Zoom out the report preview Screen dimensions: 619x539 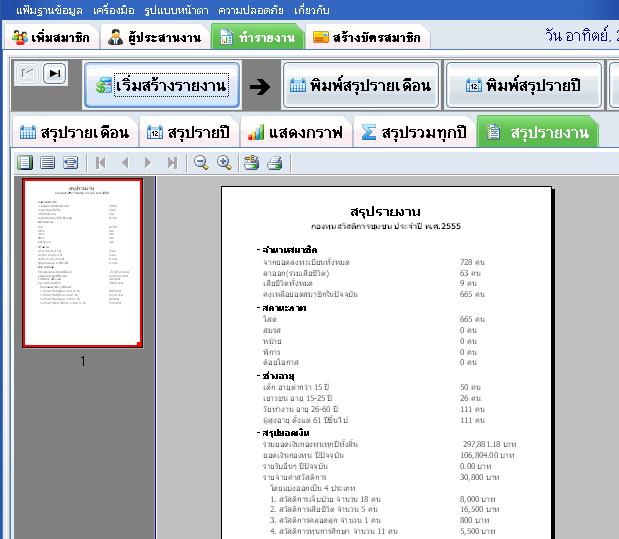pos(201,162)
